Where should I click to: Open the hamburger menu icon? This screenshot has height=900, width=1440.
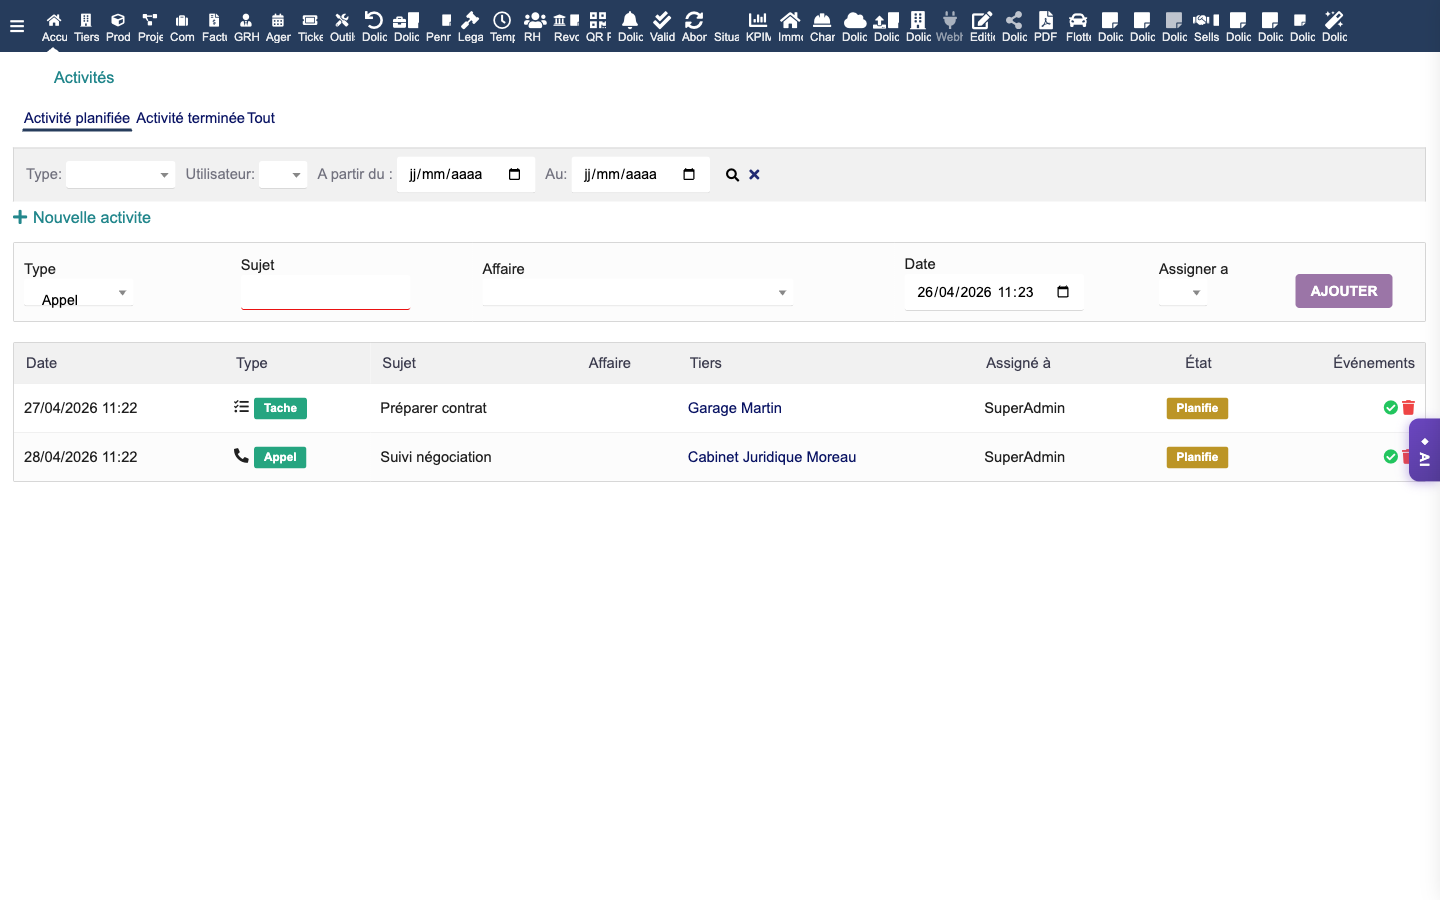click(16, 27)
